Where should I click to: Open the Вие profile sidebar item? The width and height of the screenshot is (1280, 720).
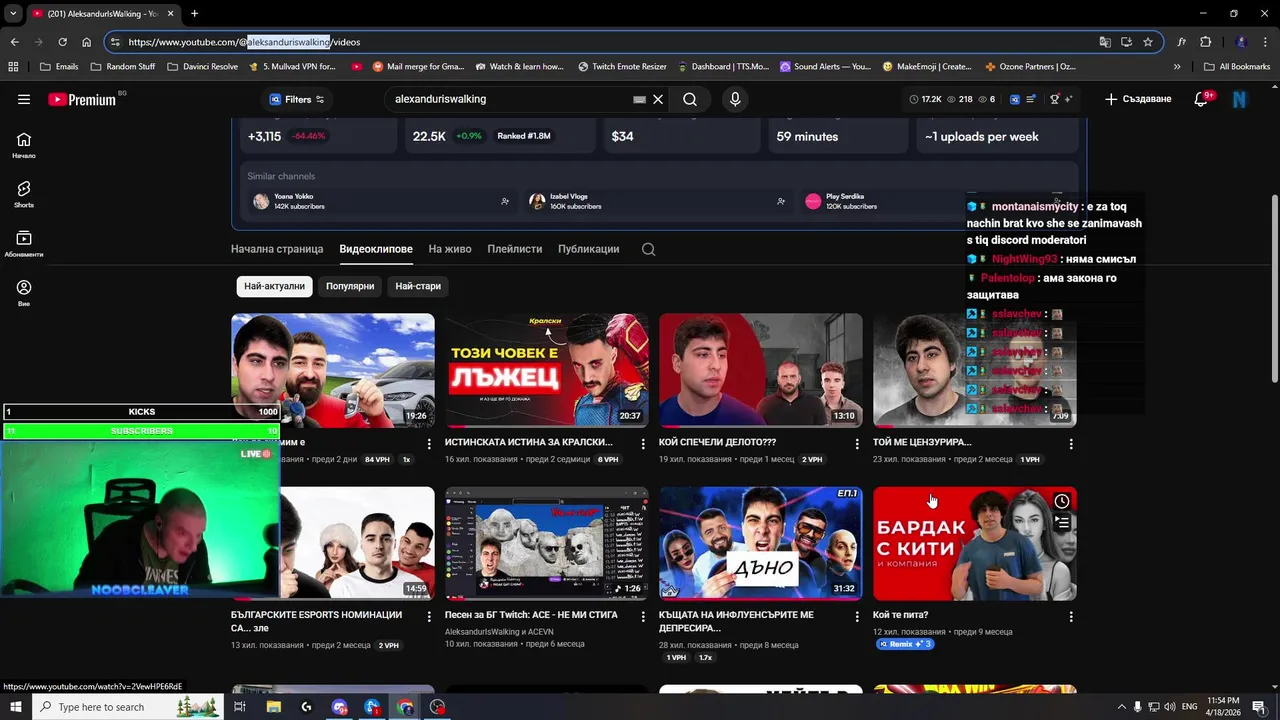(x=24, y=293)
